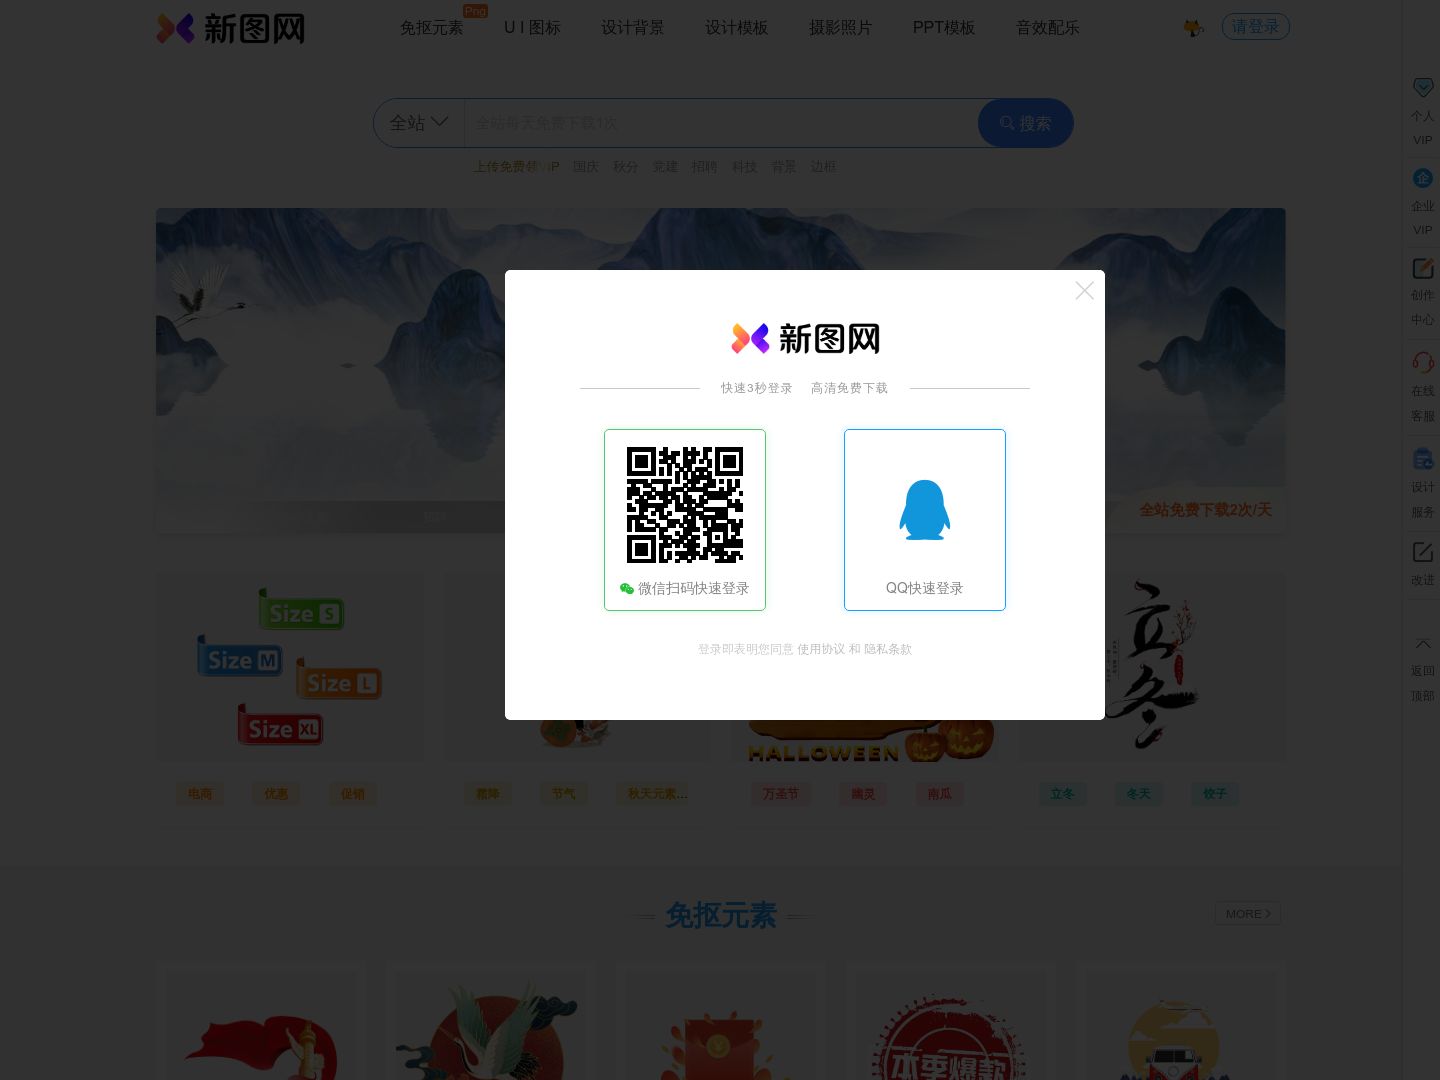The height and width of the screenshot is (1080, 1440).
Task: Open the 隐私条款 link
Action: click(x=888, y=649)
